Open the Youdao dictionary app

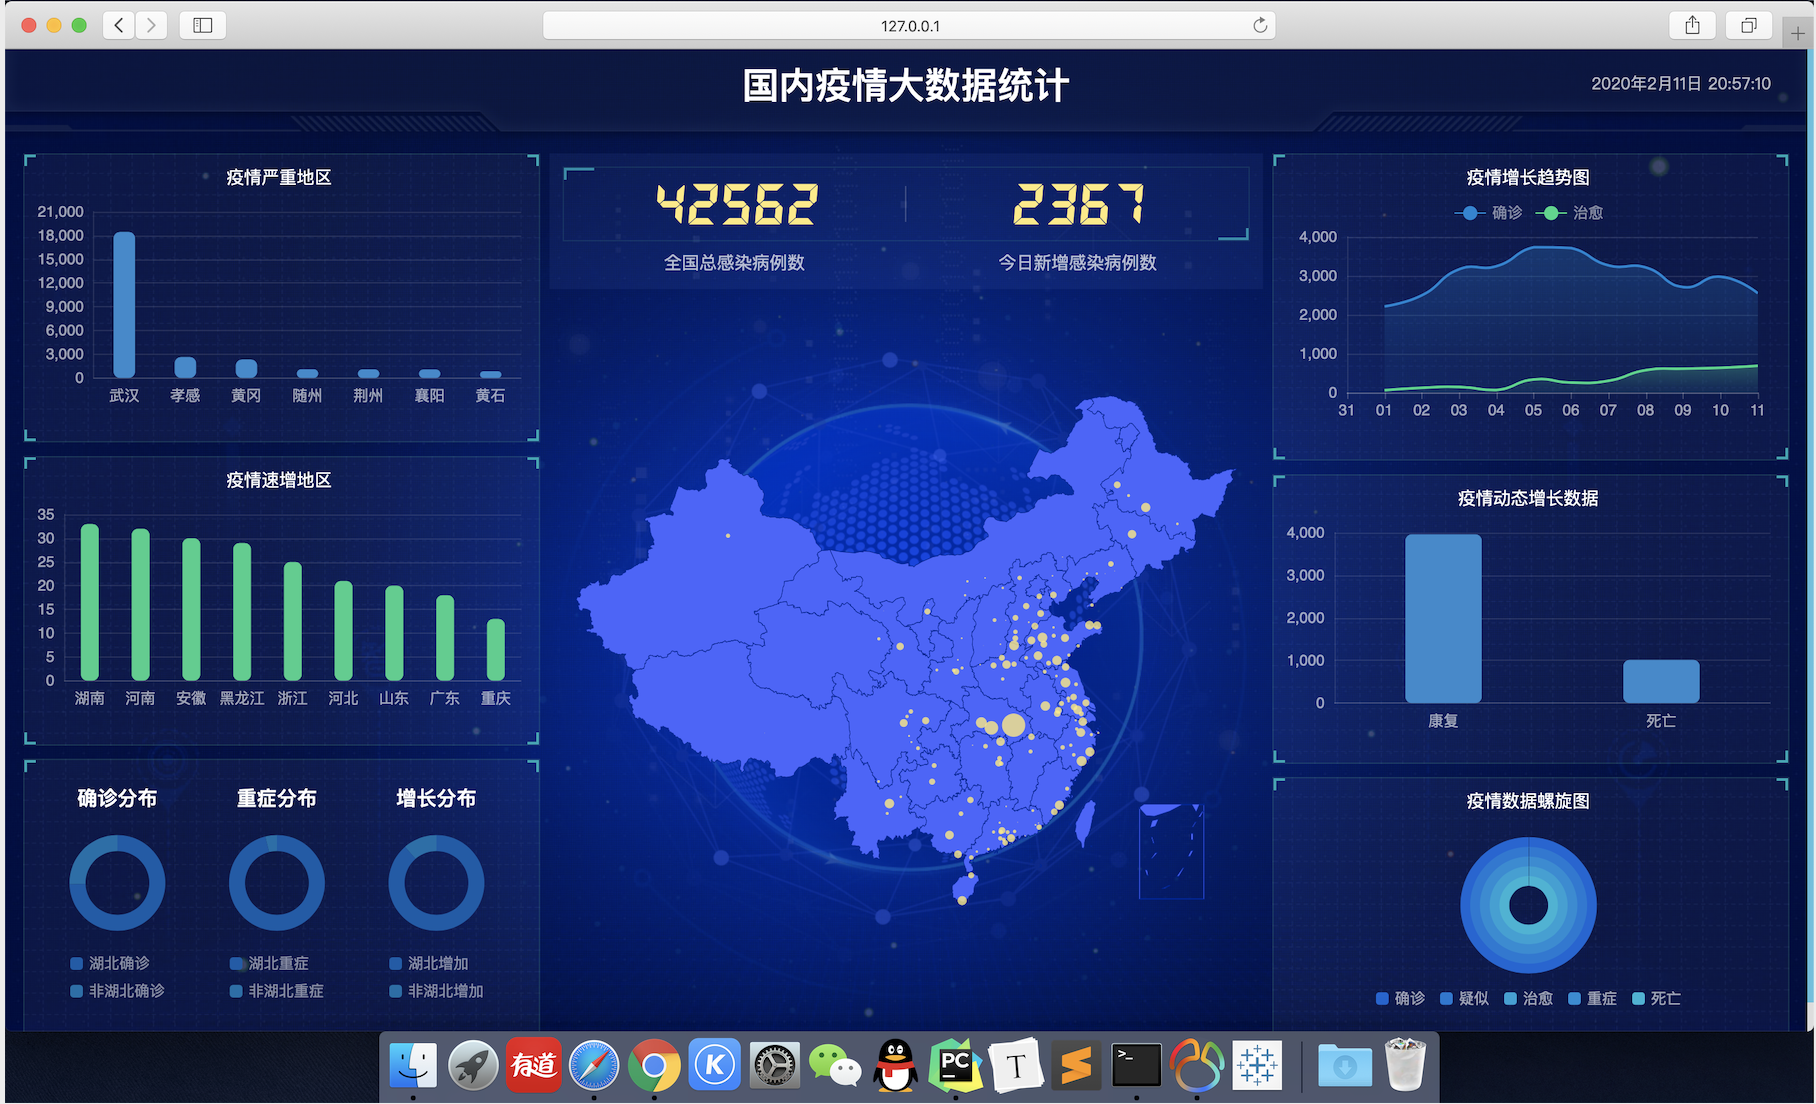pos(533,1065)
